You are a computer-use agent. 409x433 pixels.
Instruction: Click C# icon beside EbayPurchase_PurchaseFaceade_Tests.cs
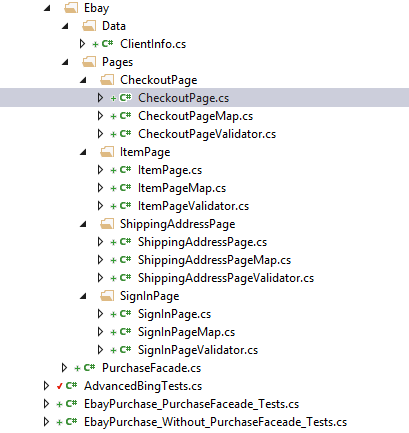[71, 404]
